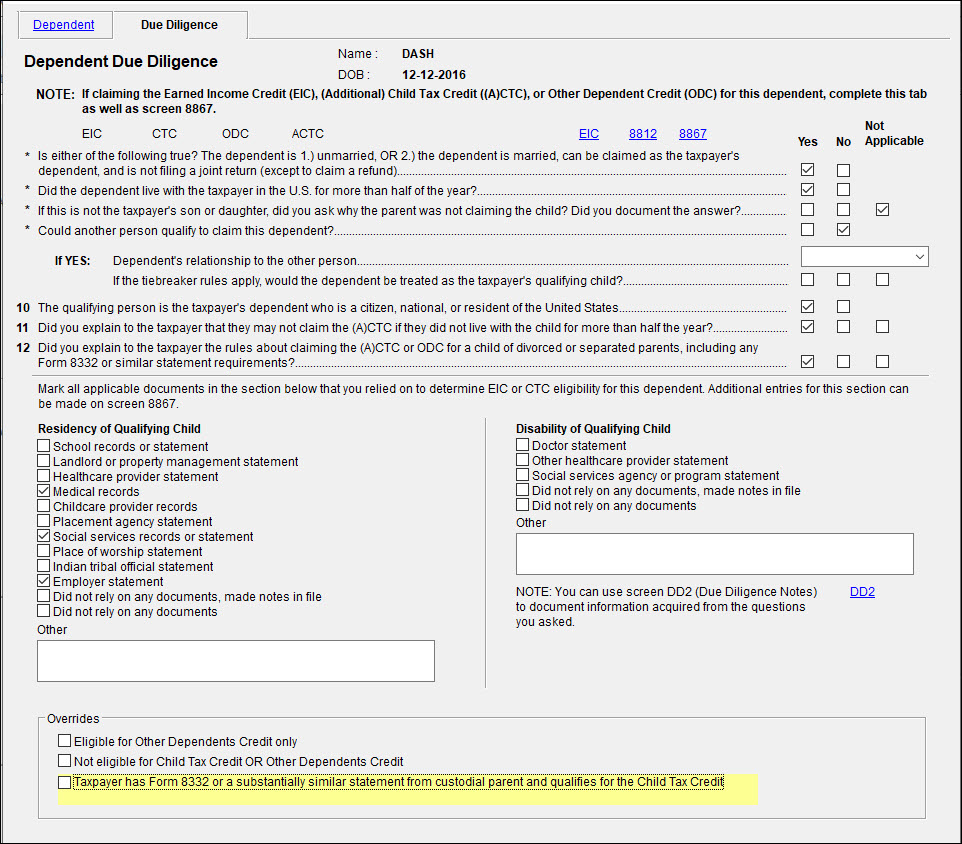Toggle Not Applicable for not taxpayer's son or daughter
Screen dimensions: 962x844
pos(882,210)
